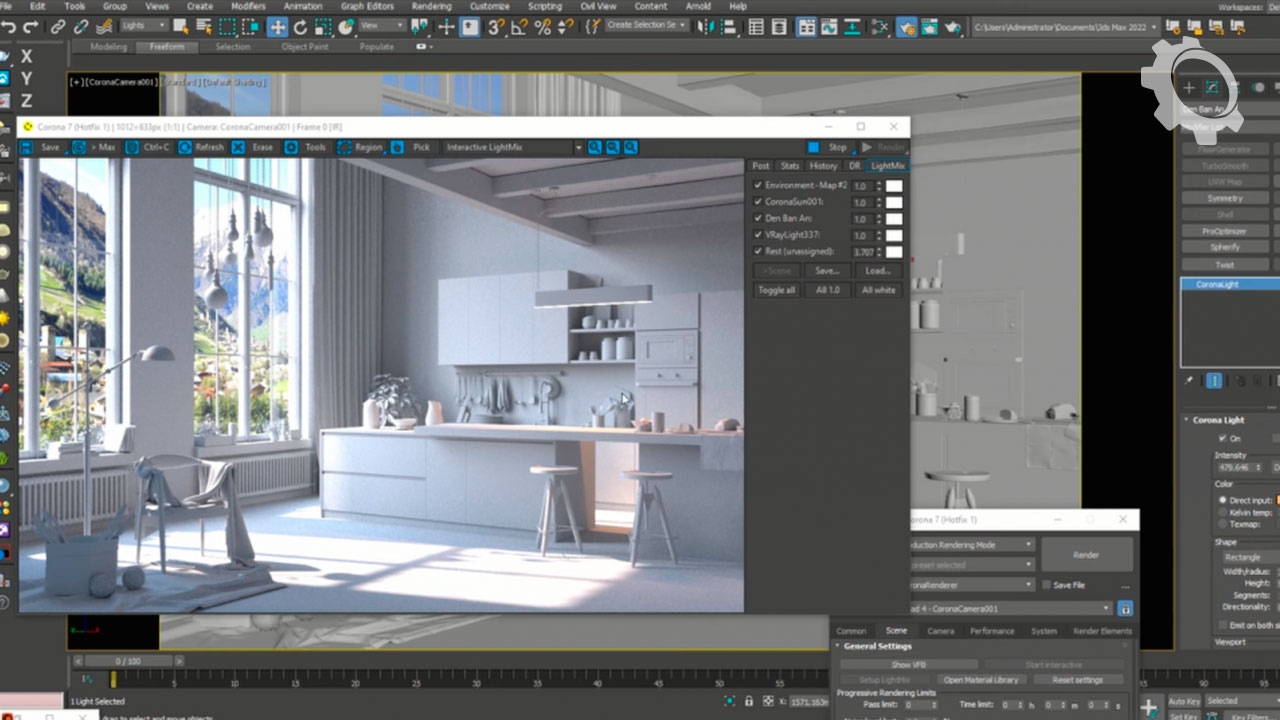Click the All white LightMix button
This screenshot has height=720, width=1280.
click(x=879, y=290)
